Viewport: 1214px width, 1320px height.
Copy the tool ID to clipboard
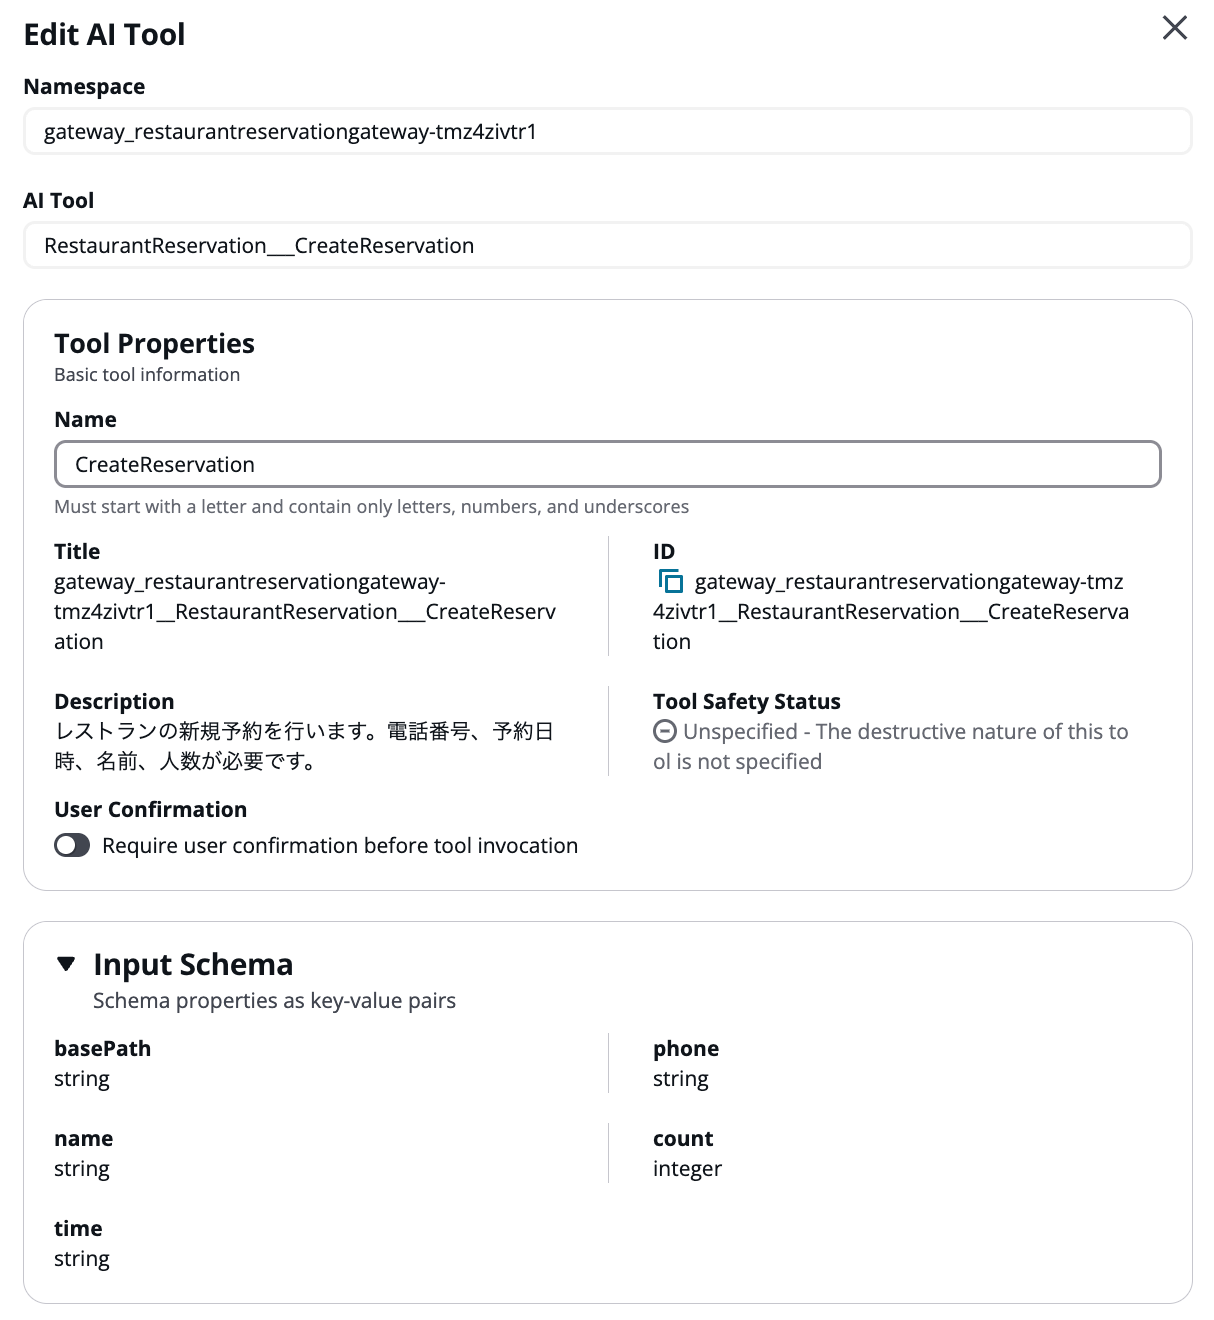[670, 581]
